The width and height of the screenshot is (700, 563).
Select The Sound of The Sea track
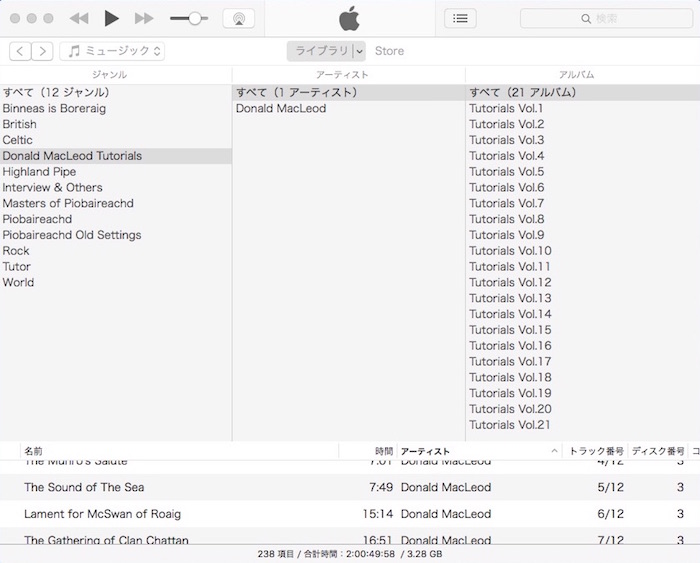[84, 487]
